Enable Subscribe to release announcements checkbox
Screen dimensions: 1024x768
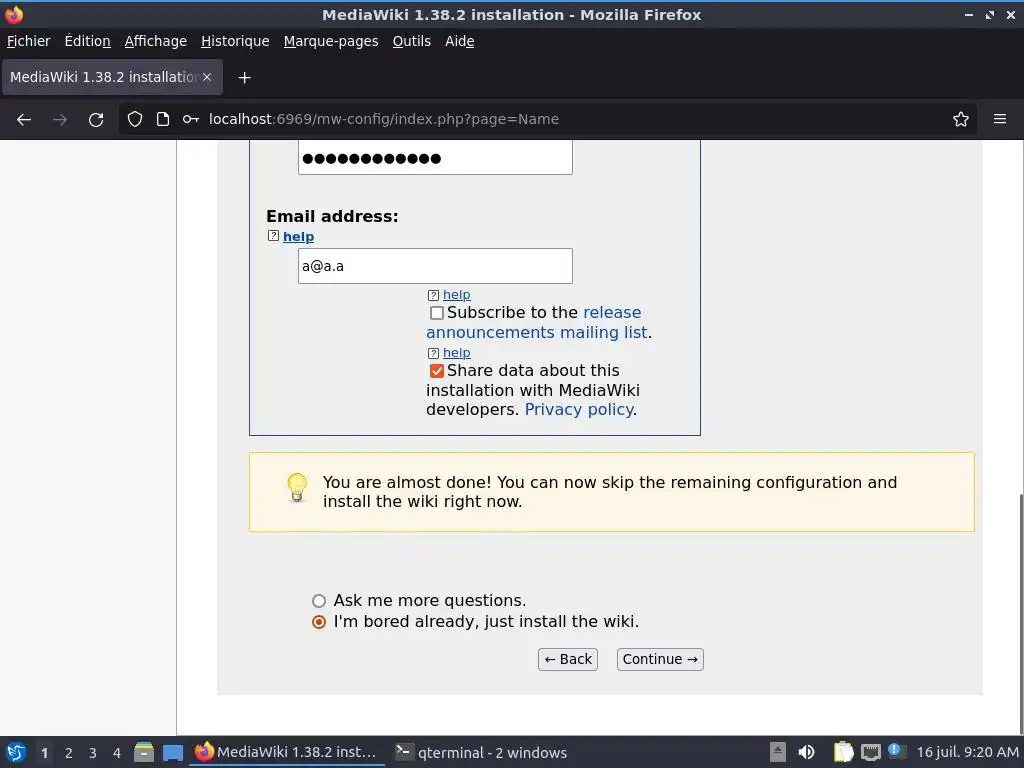(436, 313)
